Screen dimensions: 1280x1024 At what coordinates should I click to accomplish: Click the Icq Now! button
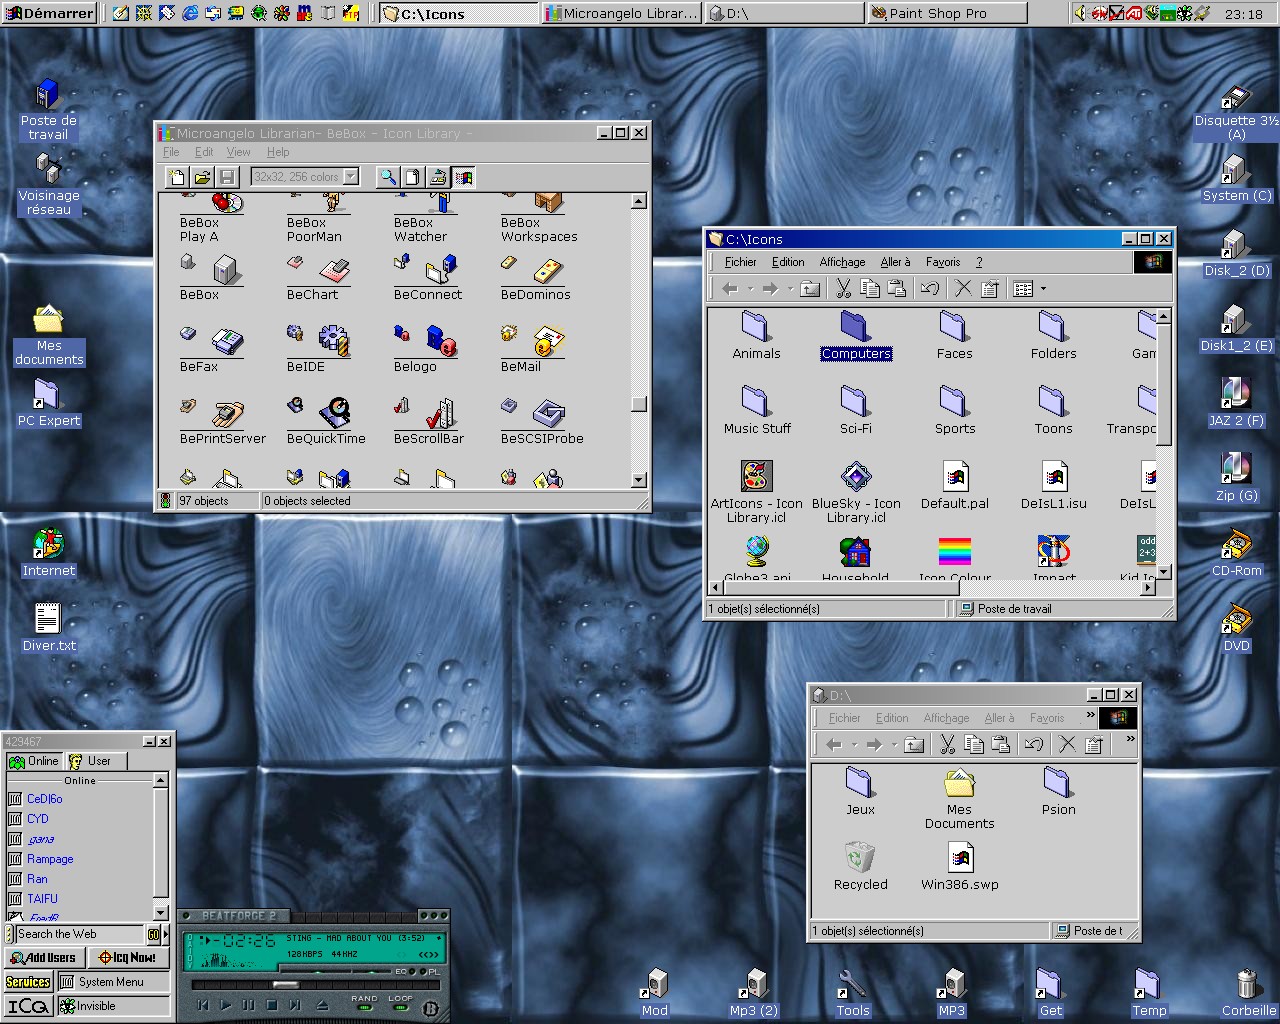128,957
